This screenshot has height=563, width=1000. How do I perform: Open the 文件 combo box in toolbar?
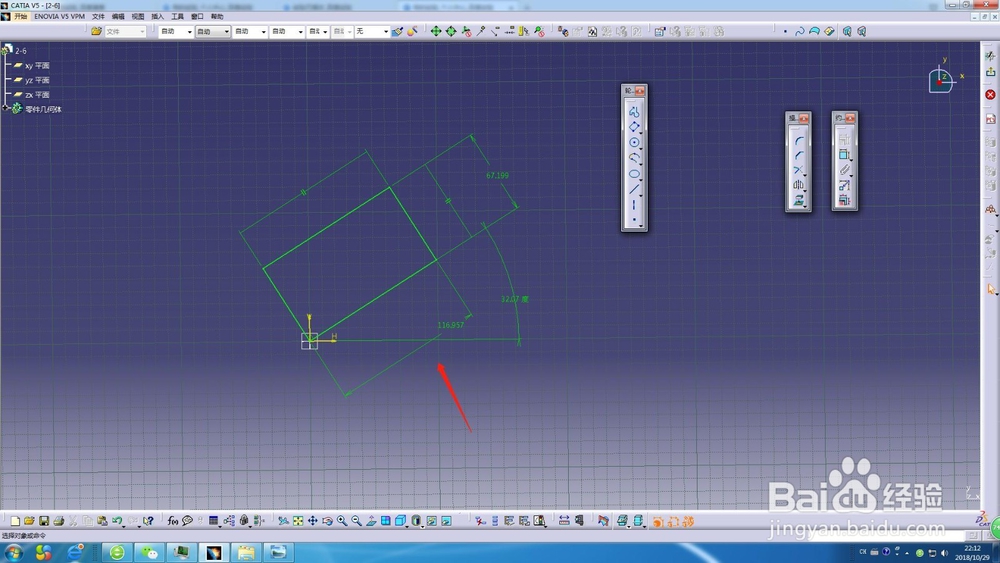(x=126, y=31)
